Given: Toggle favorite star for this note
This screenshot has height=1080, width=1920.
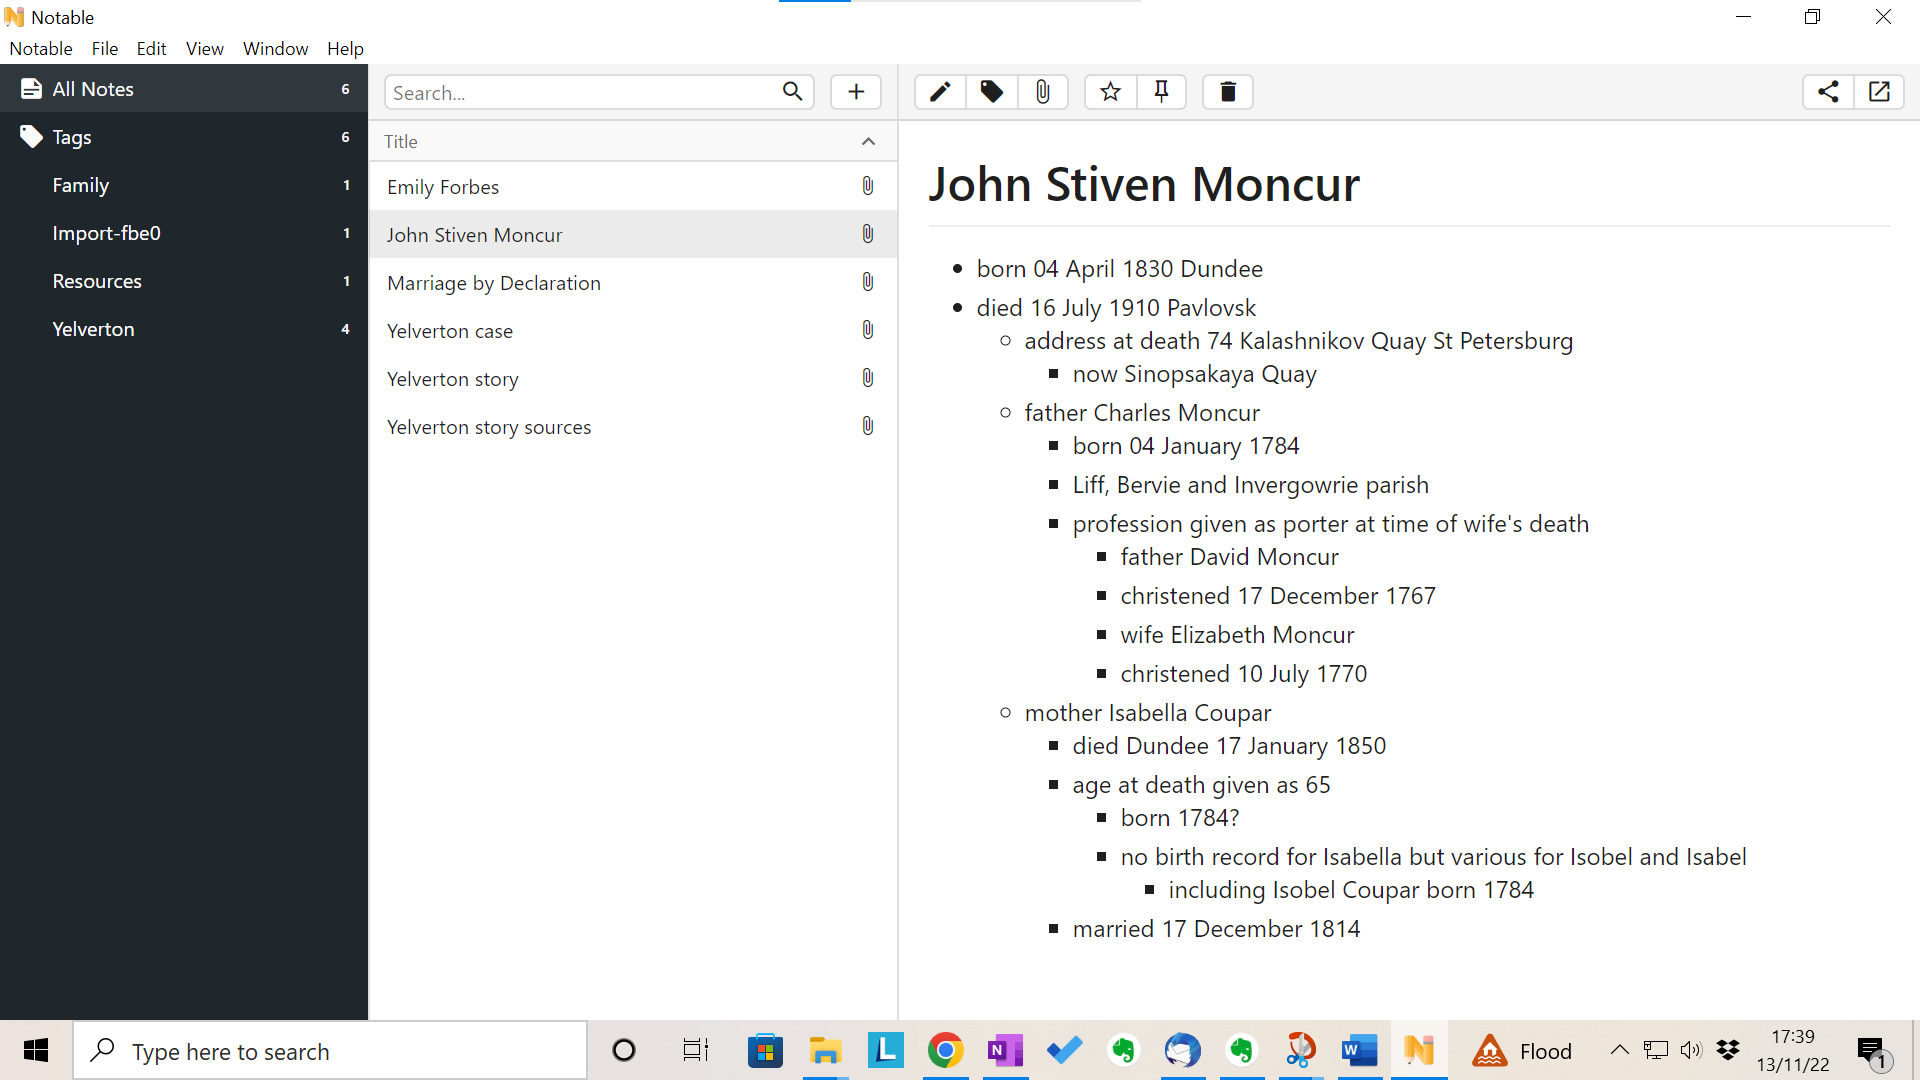Looking at the screenshot, I should [x=1110, y=92].
